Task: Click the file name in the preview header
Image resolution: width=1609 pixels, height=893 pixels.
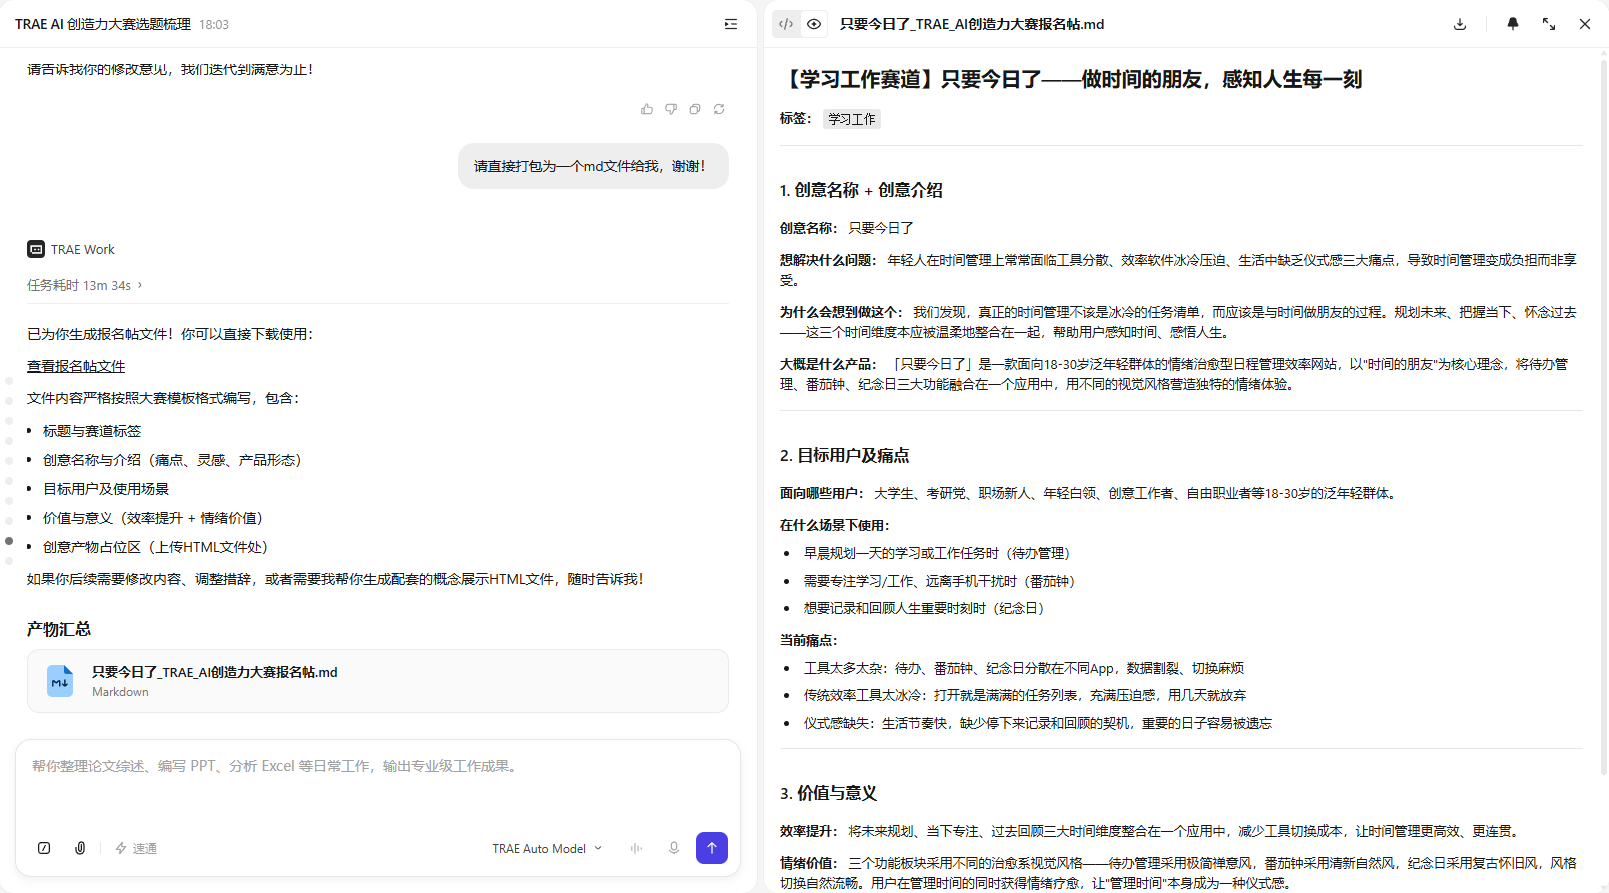Action: click(972, 24)
